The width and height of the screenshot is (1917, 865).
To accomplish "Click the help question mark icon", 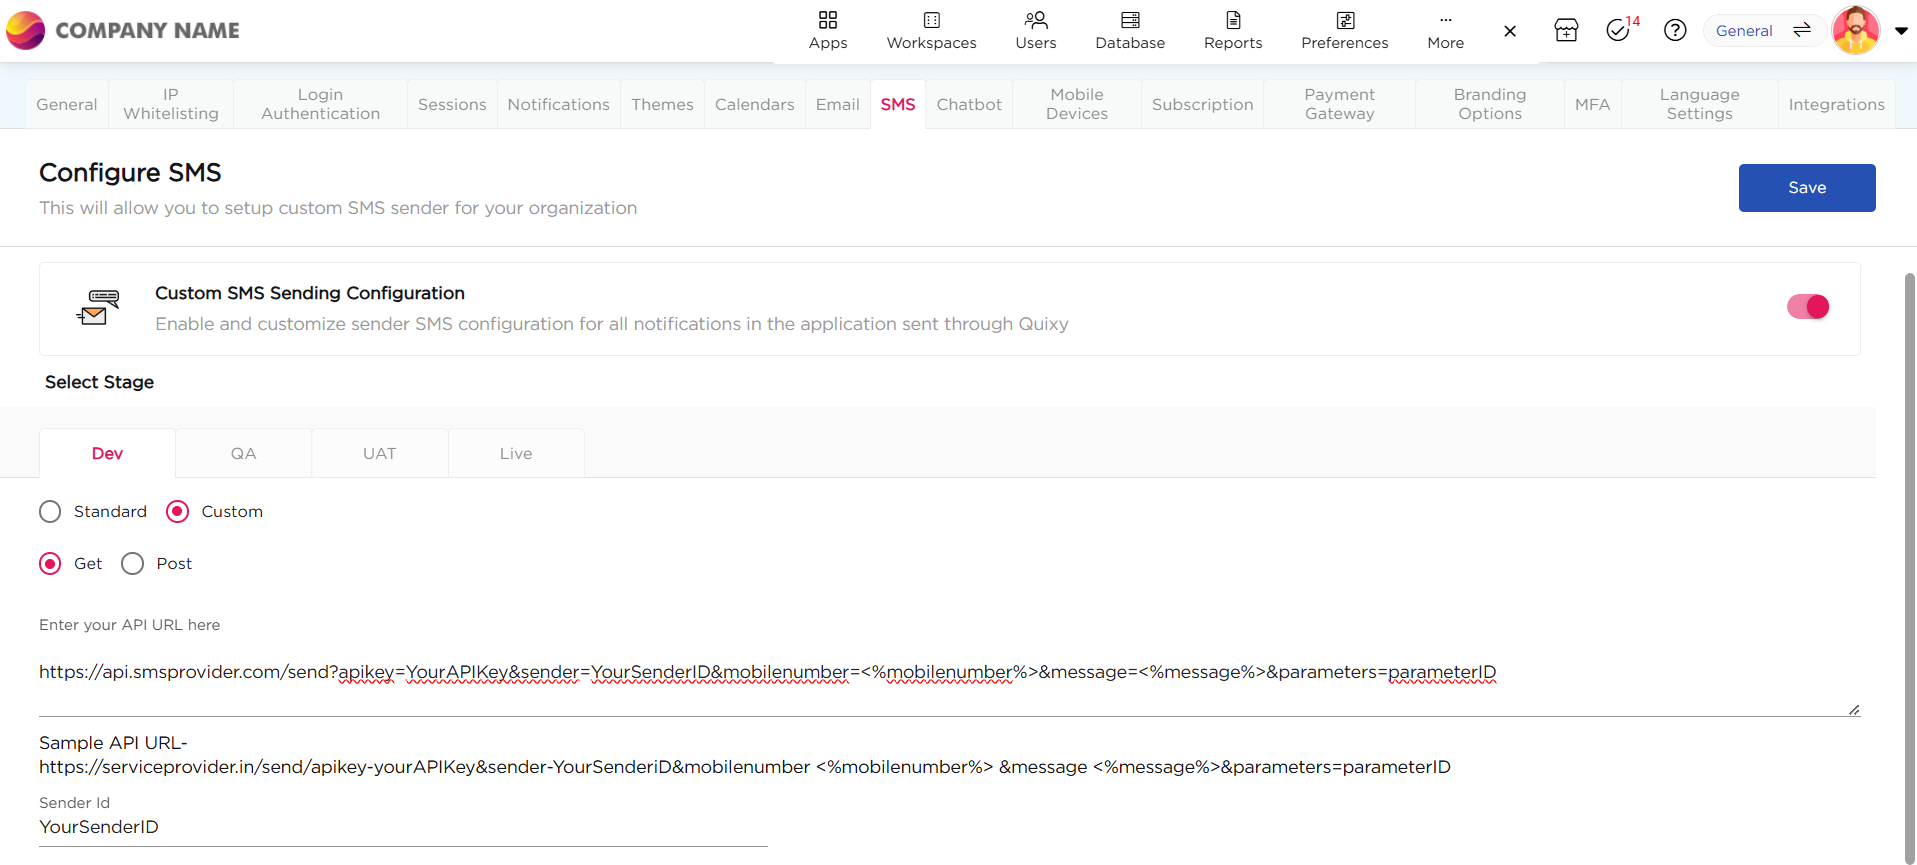I will (x=1675, y=31).
